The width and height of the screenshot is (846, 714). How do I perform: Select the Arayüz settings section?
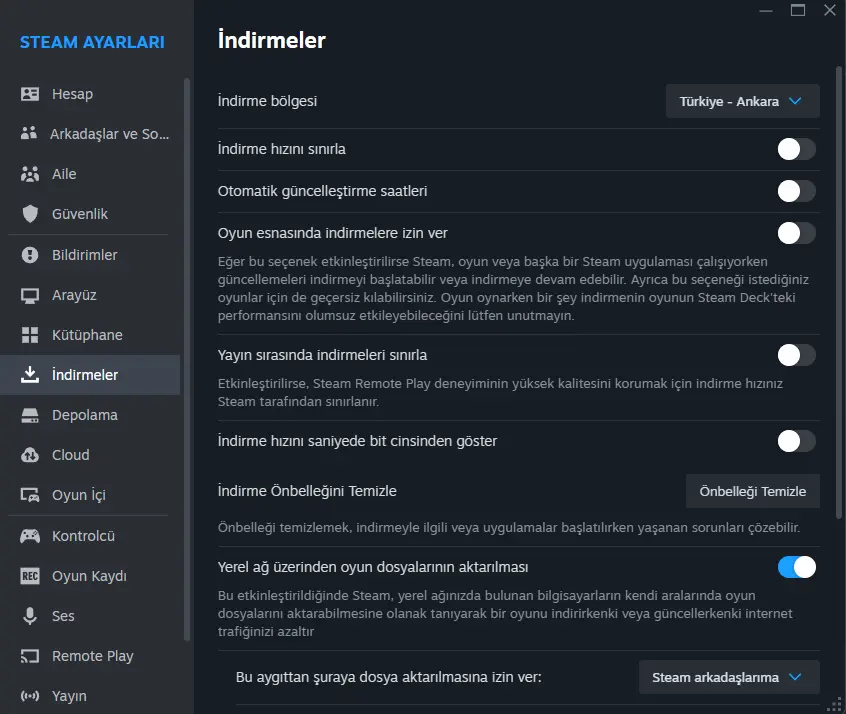coord(90,295)
